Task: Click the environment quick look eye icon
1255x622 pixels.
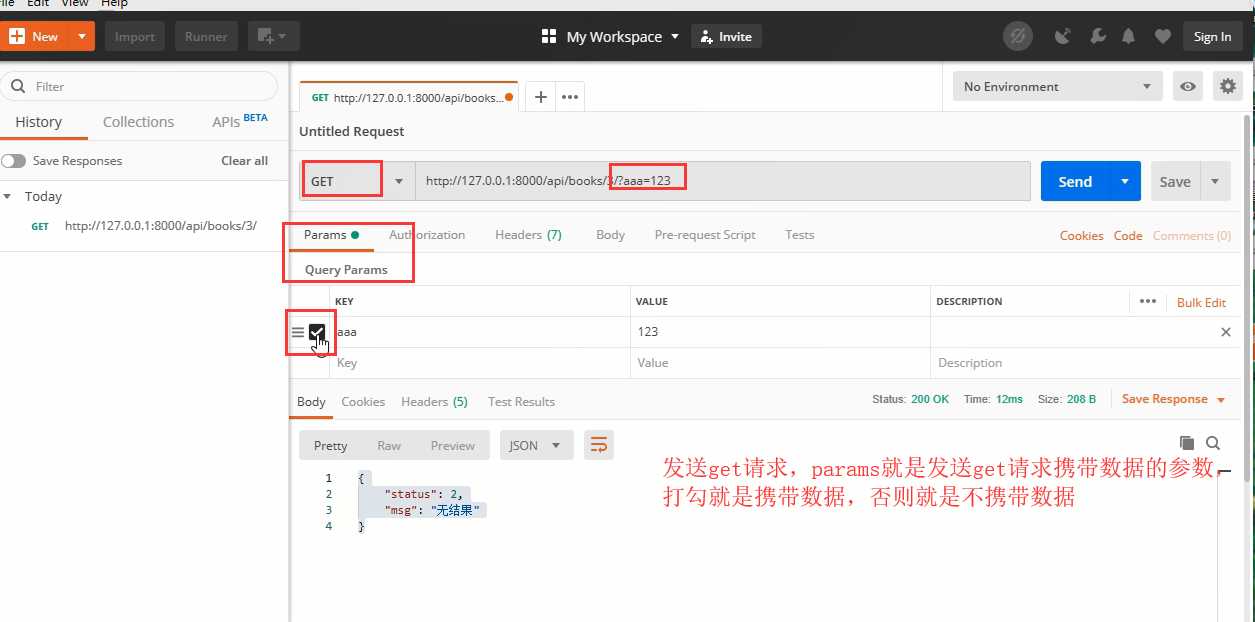Action: (x=1188, y=87)
